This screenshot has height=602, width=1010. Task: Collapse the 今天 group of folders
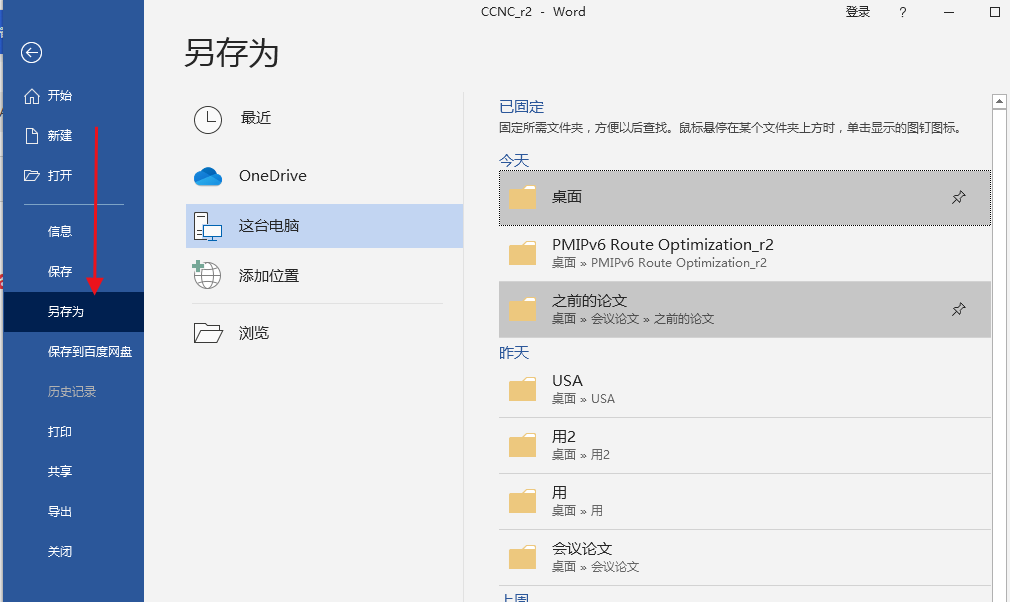coord(513,159)
